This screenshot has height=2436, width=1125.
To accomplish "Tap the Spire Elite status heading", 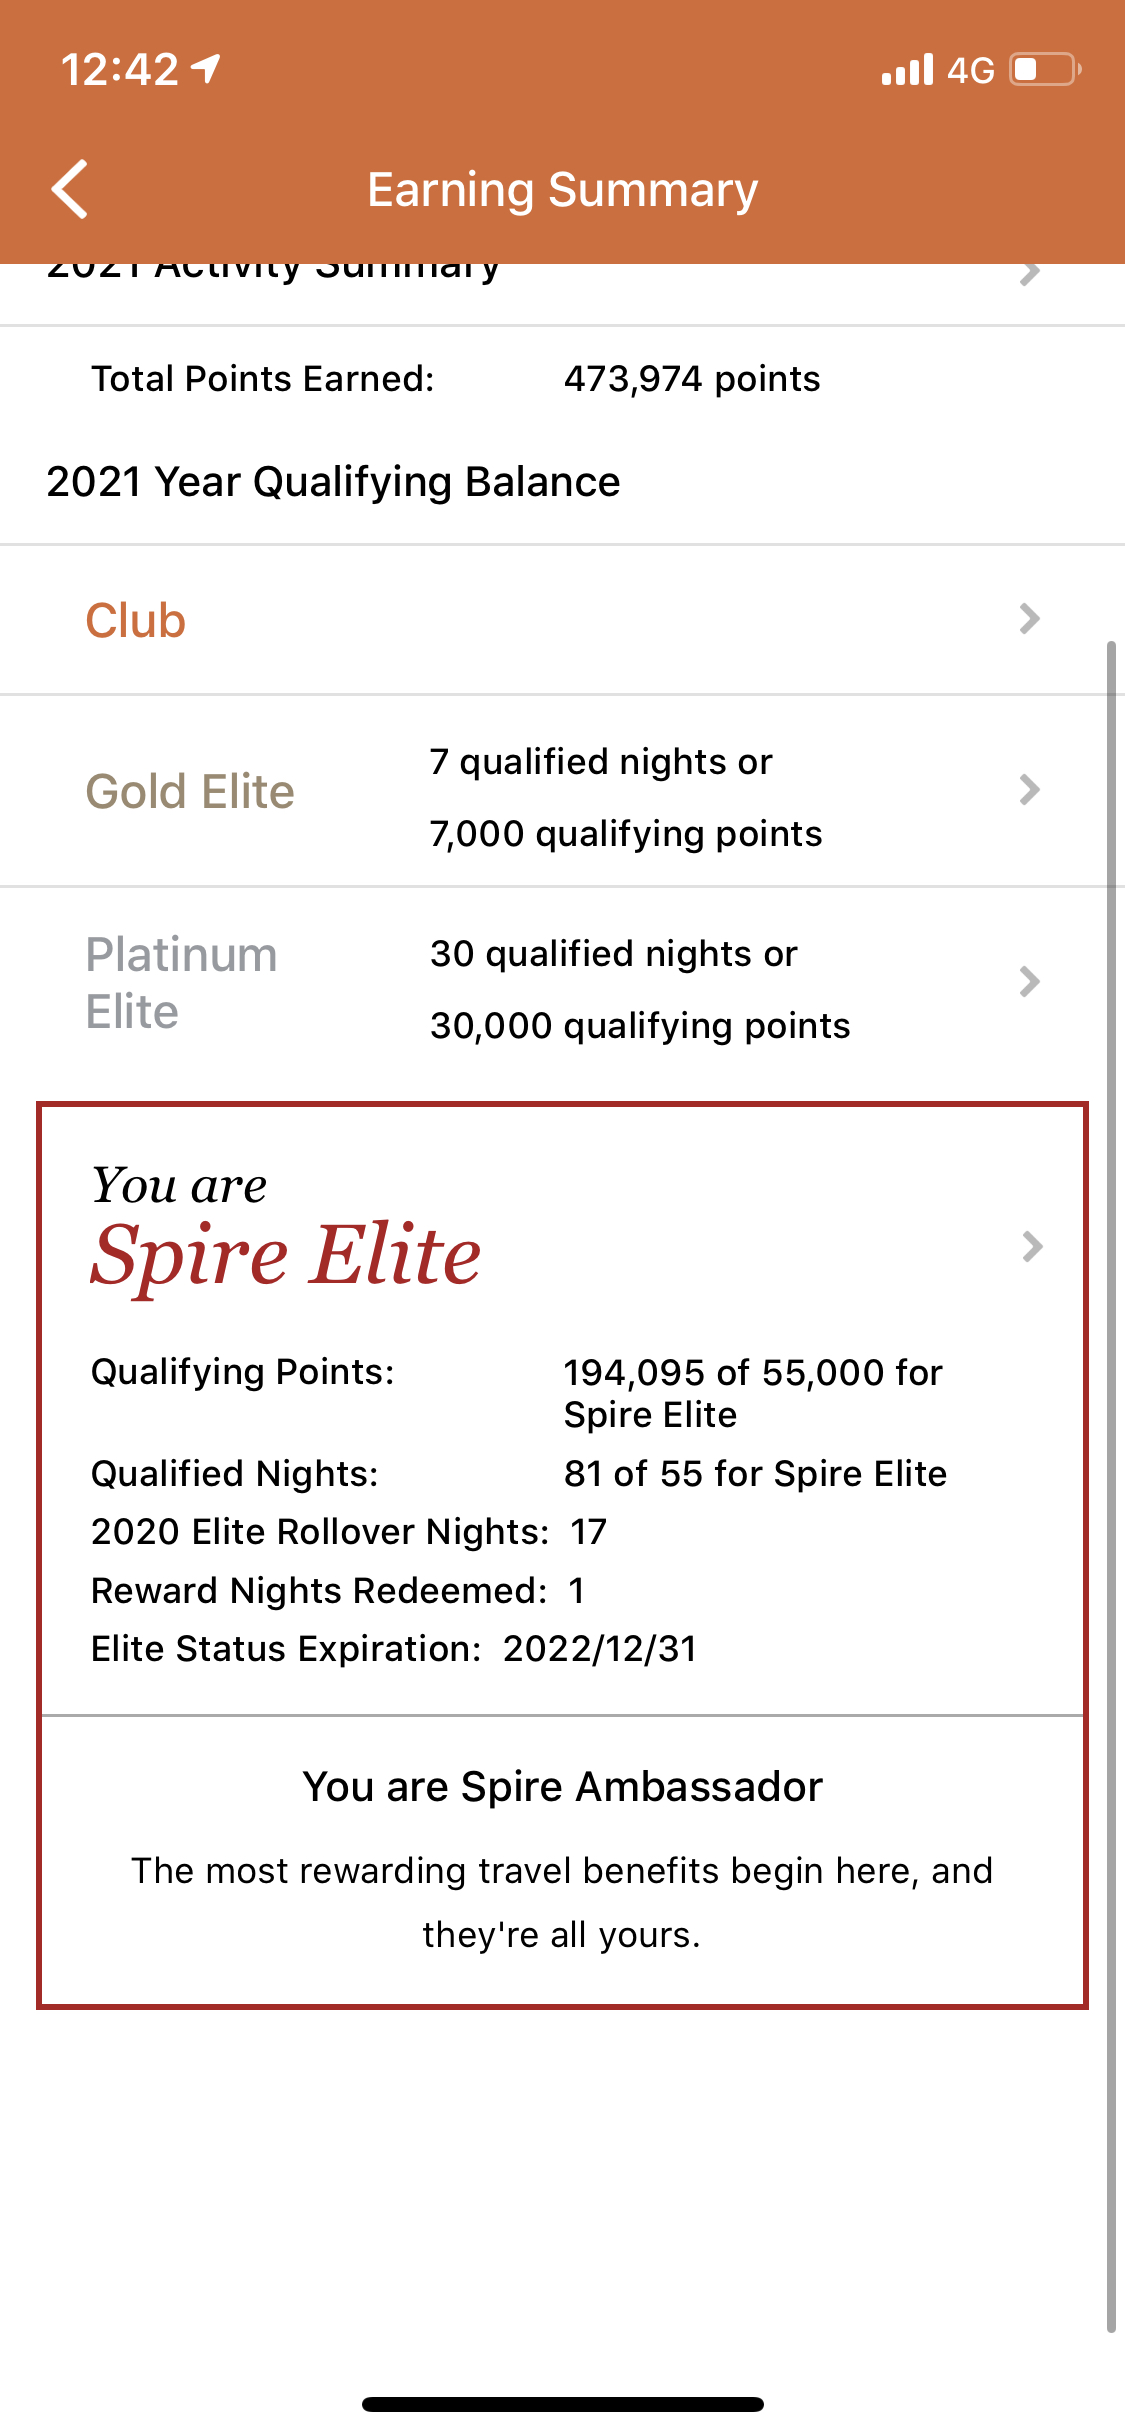I will 285,1254.
